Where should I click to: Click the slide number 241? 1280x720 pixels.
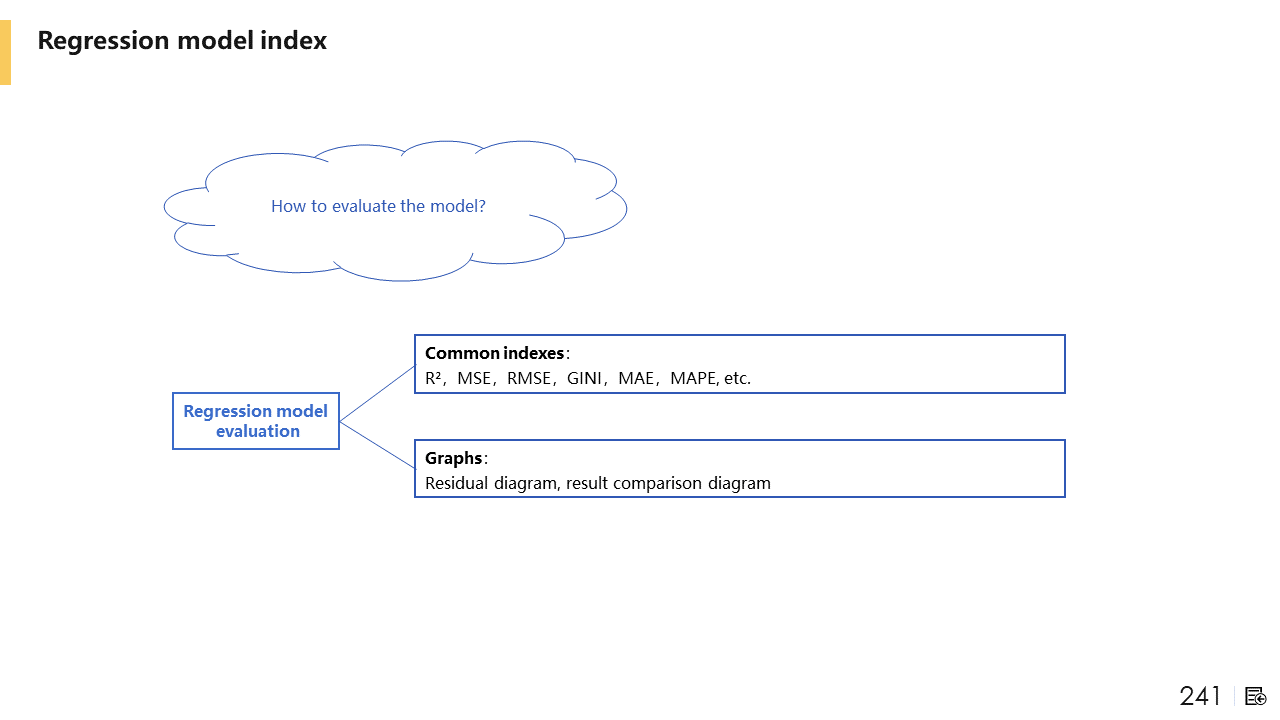(1200, 696)
